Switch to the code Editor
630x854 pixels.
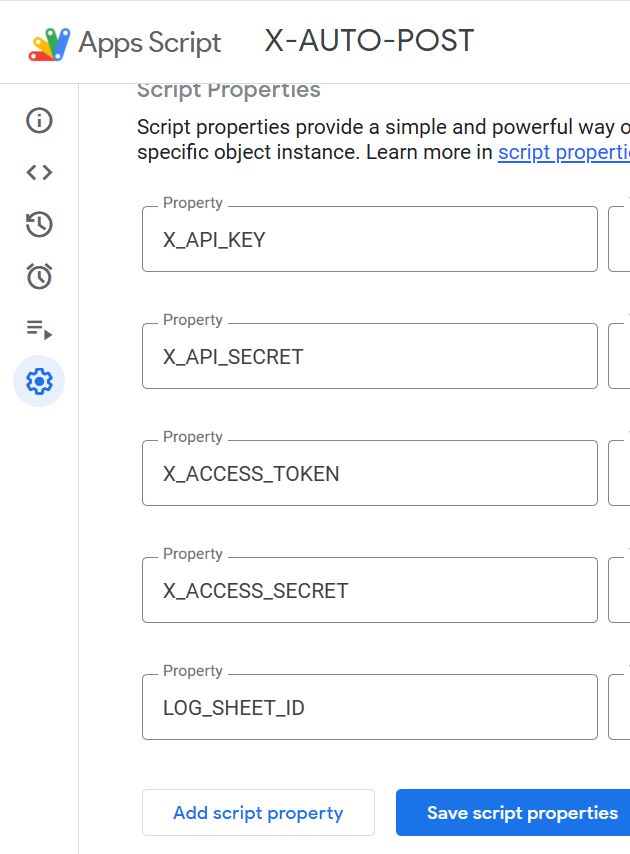coord(37,171)
